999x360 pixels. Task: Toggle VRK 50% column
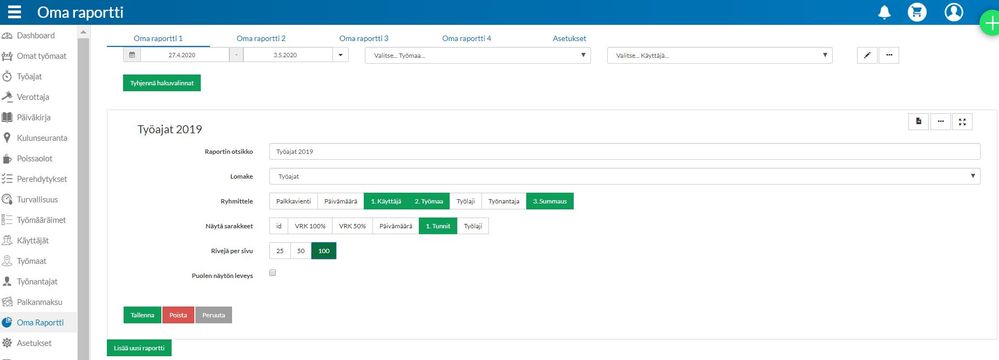(352, 226)
